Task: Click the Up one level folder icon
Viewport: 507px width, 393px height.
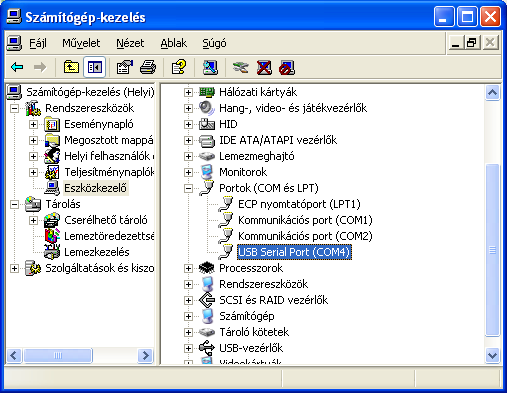Action: pyautogui.click(x=71, y=67)
